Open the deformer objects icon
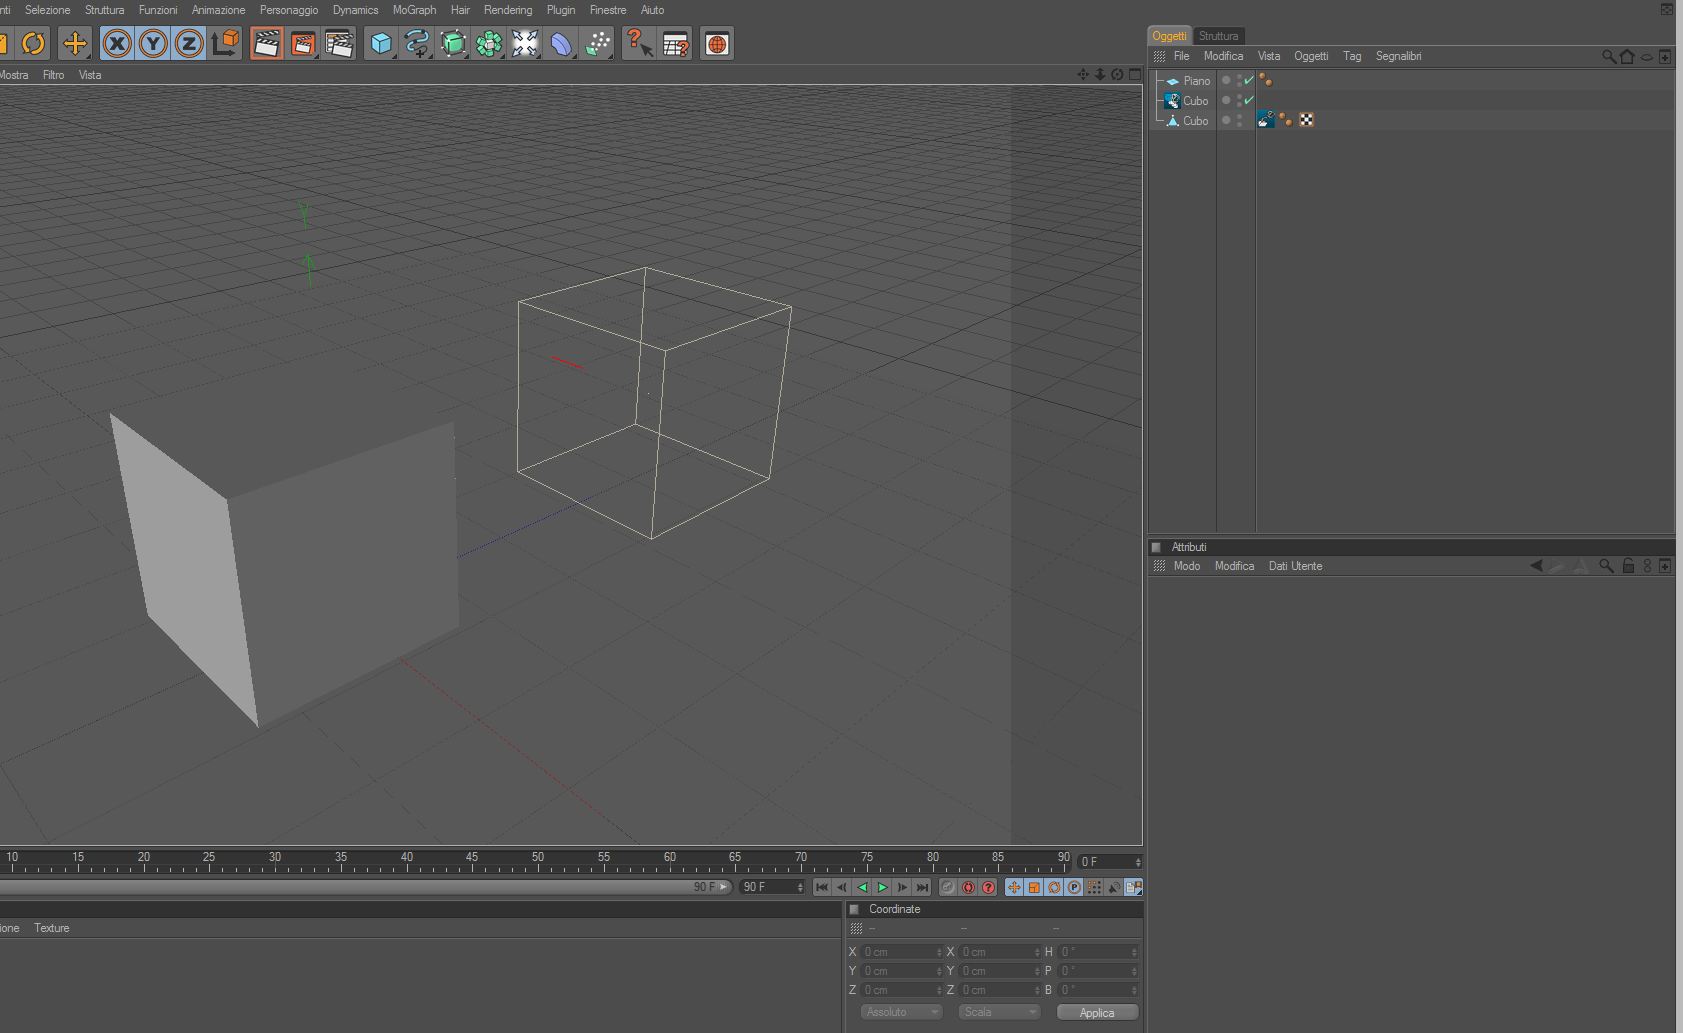The image size is (1683, 1033). coord(561,43)
